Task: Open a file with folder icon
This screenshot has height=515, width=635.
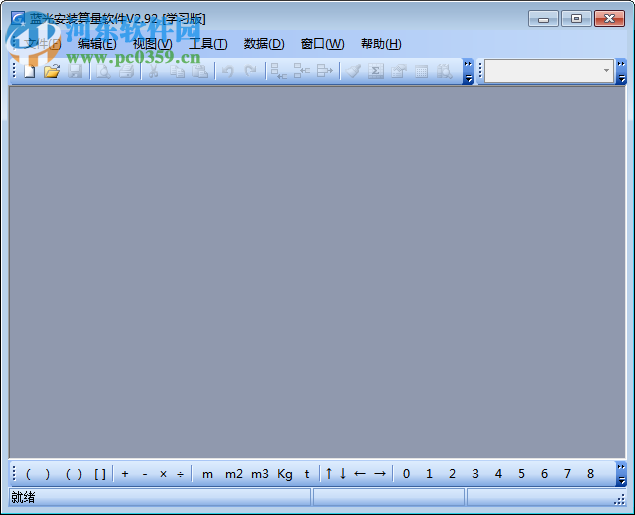Action: point(52,71)
